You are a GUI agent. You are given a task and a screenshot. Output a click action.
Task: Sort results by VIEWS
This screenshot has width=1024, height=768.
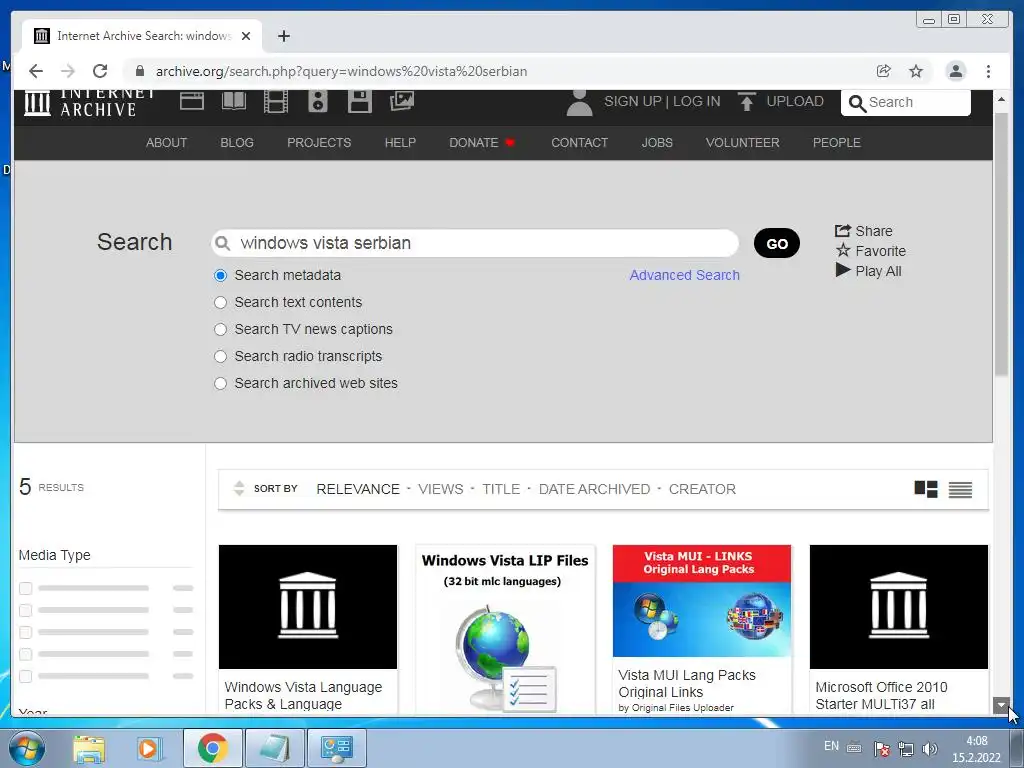441,489
